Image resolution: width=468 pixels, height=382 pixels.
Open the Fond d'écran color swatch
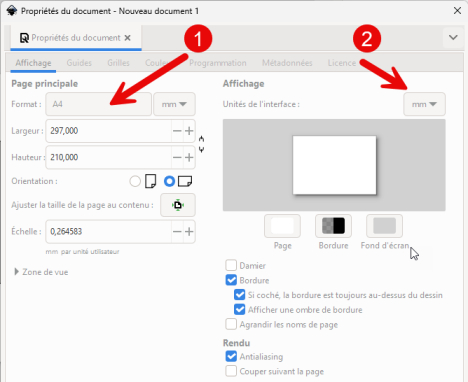pos(384,226)
